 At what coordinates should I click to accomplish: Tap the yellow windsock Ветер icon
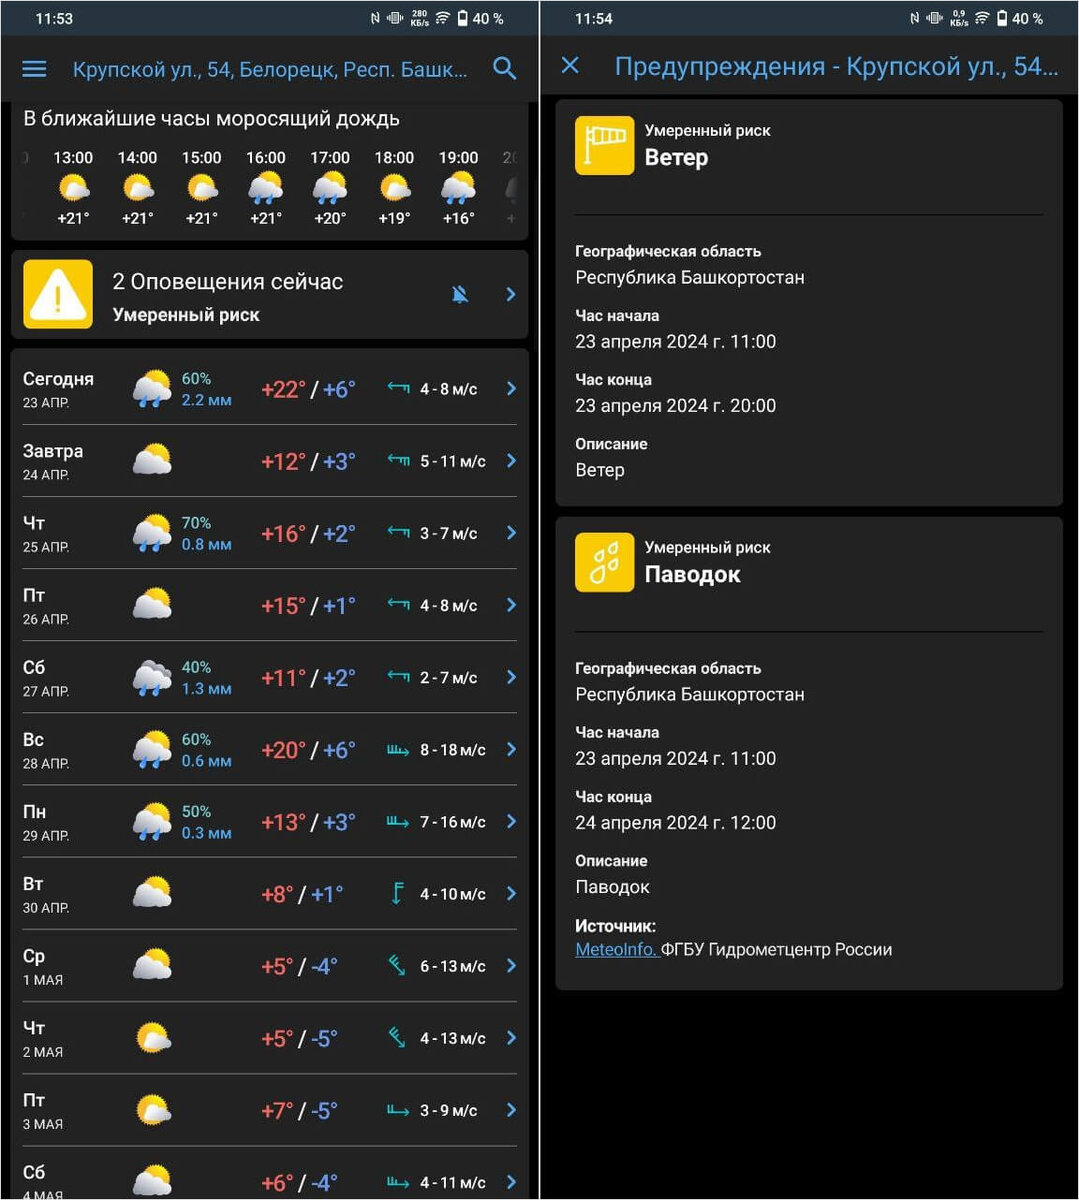click(604, 145)
